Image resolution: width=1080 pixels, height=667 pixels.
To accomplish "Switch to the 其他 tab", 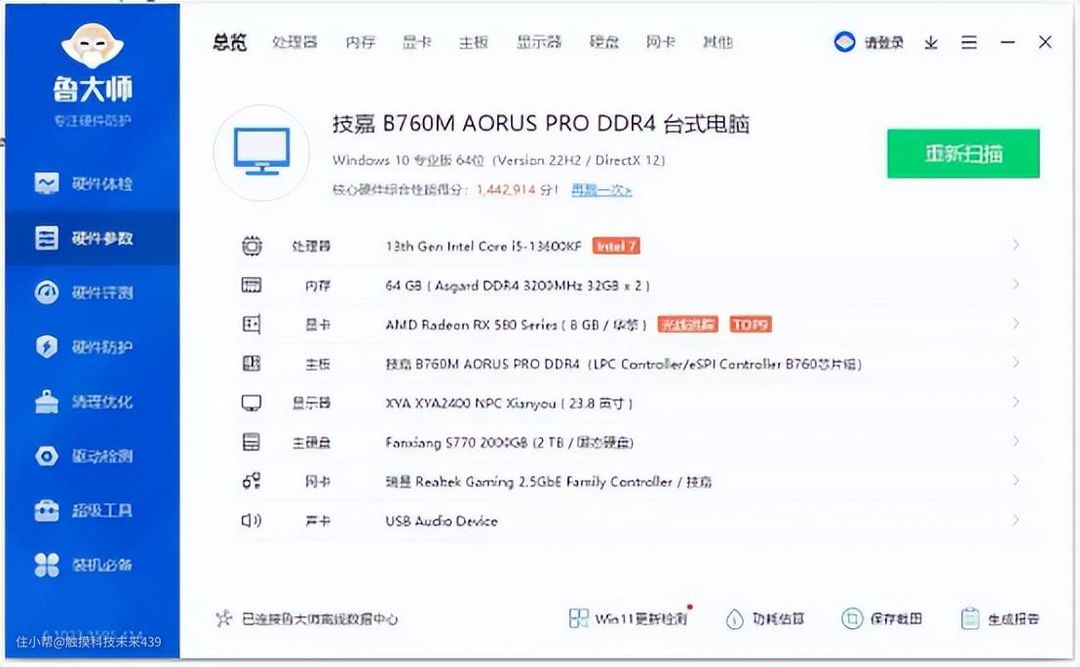I will click(x=717, y=43).
